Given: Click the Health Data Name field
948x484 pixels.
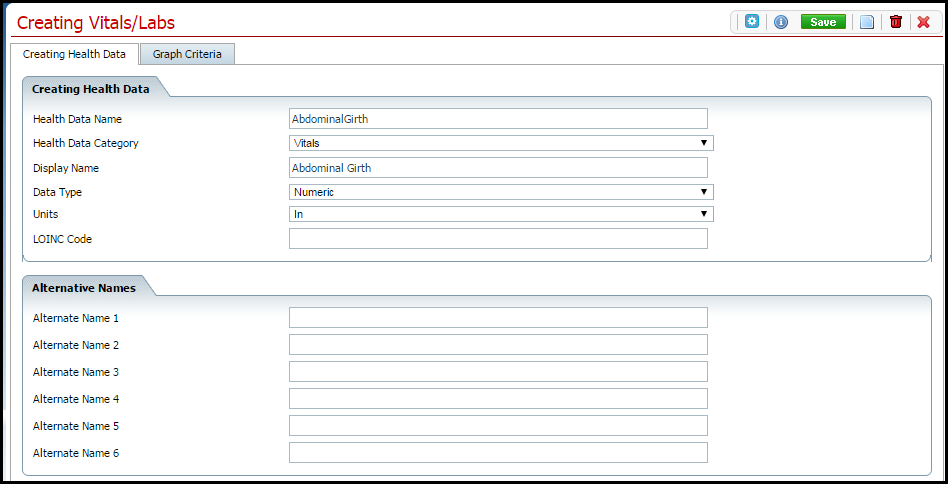Looking at the screenshot, I should tap(497, 119).
